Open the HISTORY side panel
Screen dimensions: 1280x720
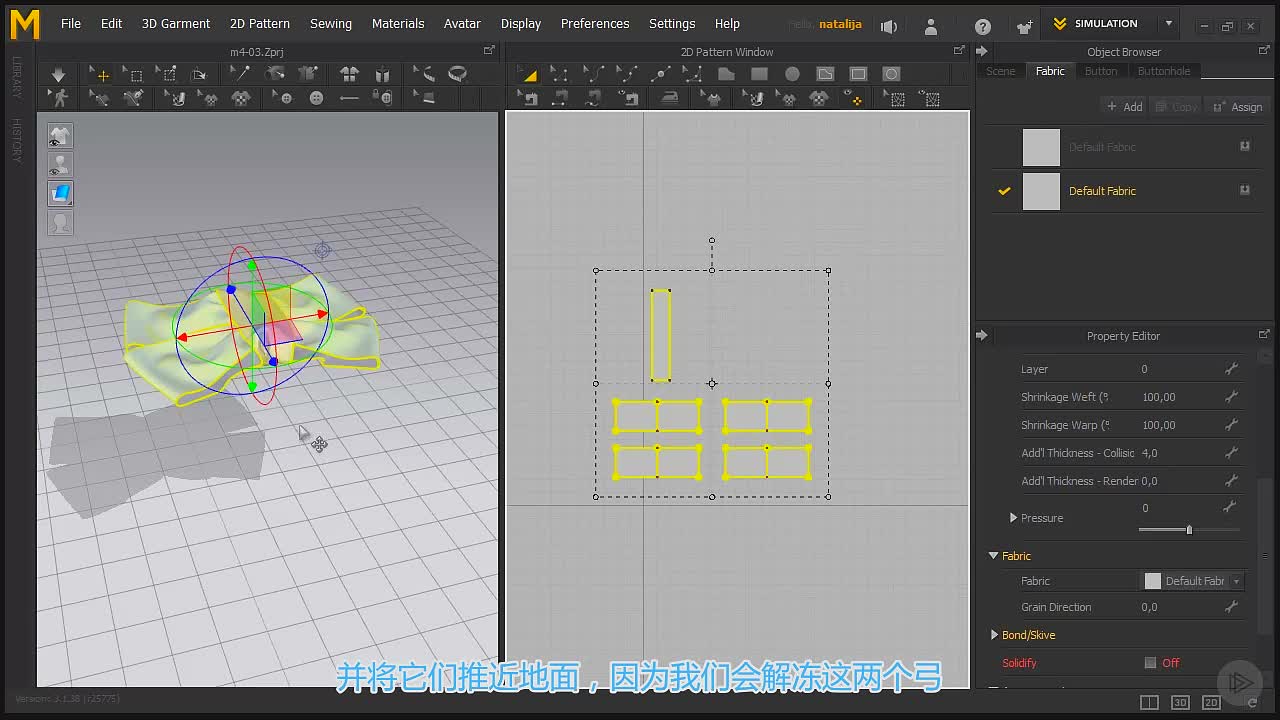tap(17, 140)
